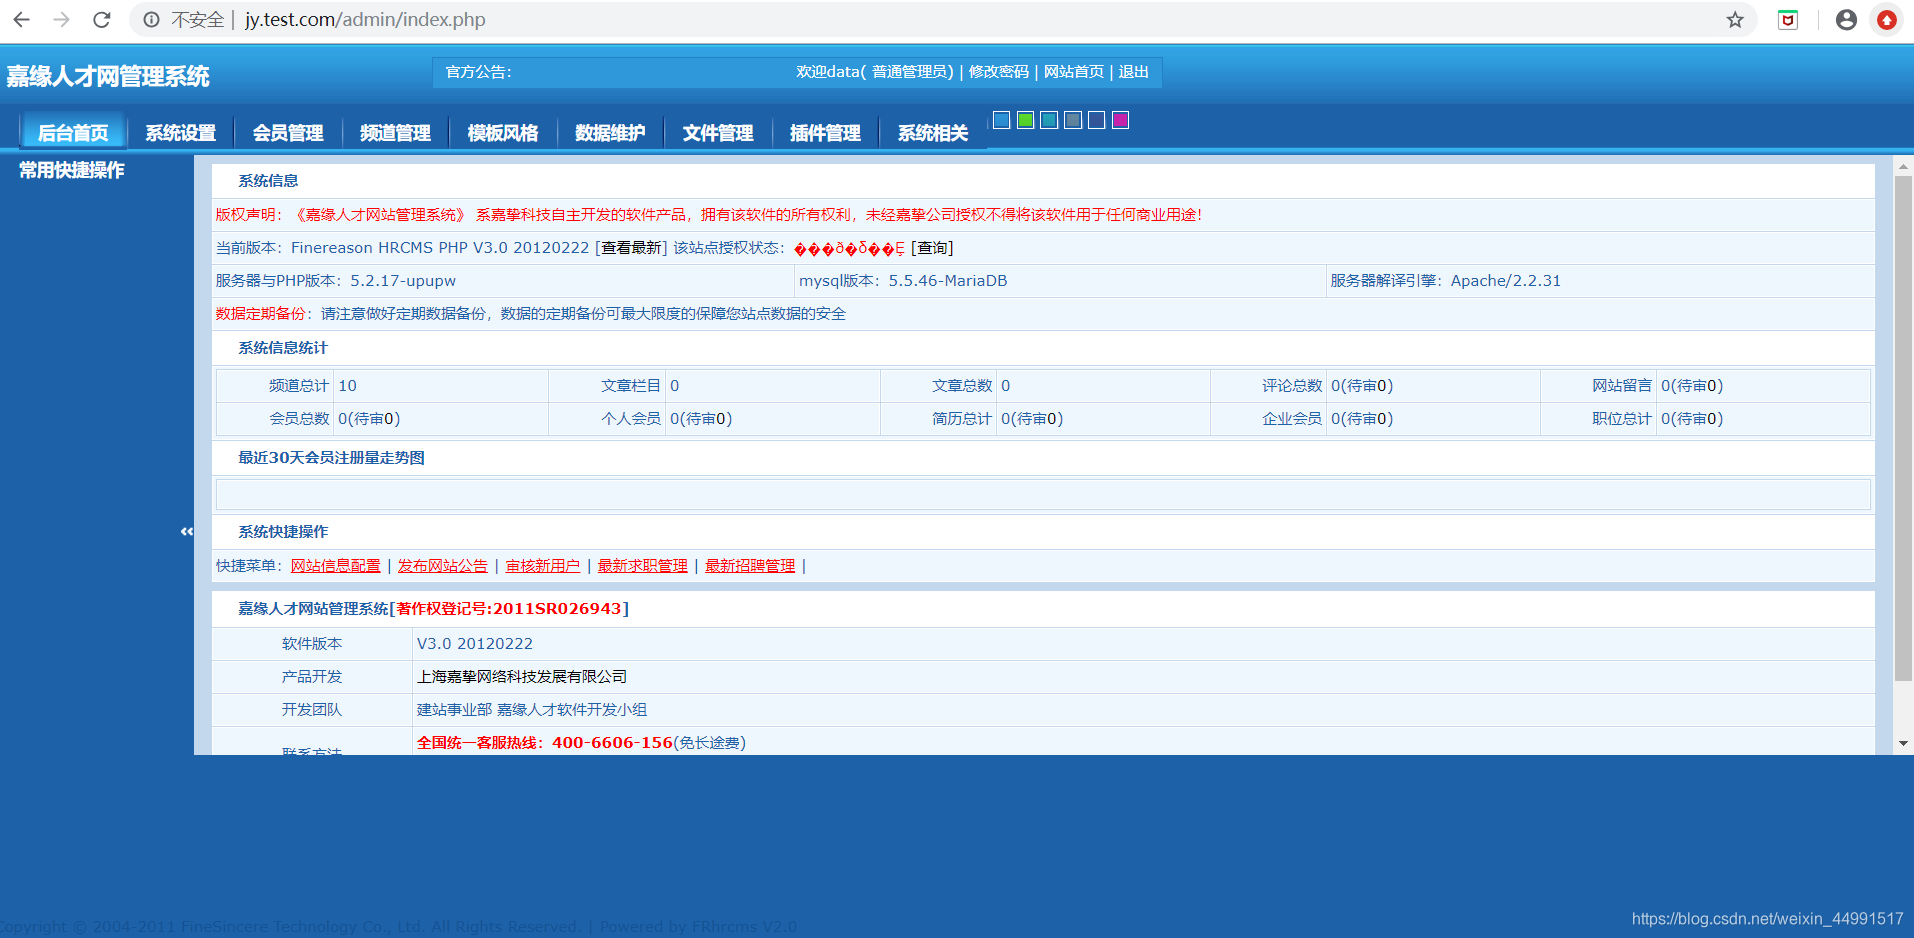Log out with the 退出 link

click(1134, 72)
